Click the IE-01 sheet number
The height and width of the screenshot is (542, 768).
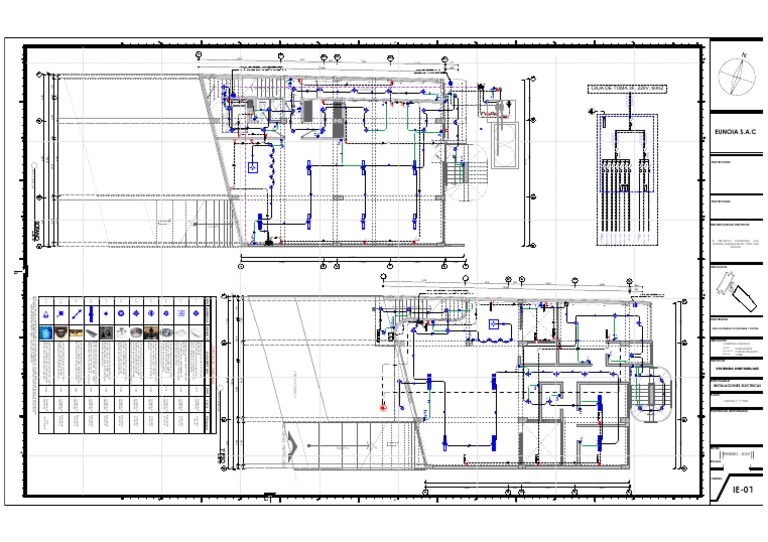pos(742,490)
